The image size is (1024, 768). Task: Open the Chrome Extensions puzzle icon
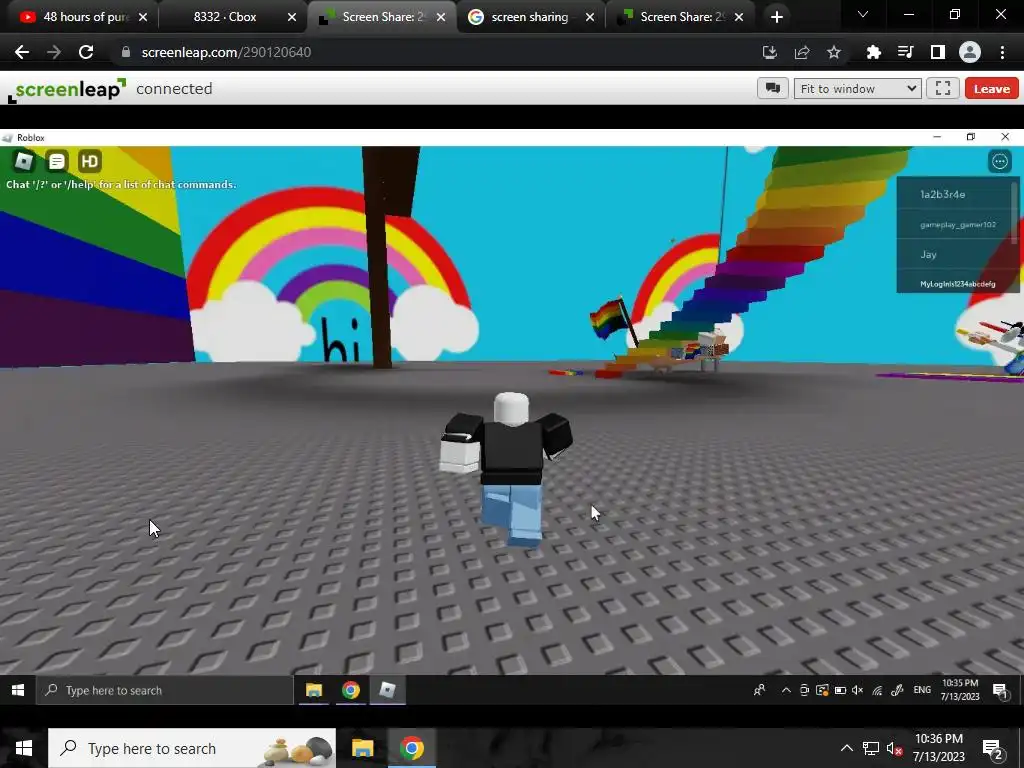873,52
